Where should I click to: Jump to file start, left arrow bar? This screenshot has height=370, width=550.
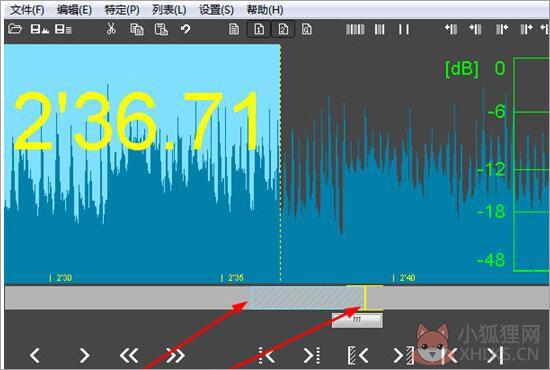pyautogui.click(x=450, y=356)
